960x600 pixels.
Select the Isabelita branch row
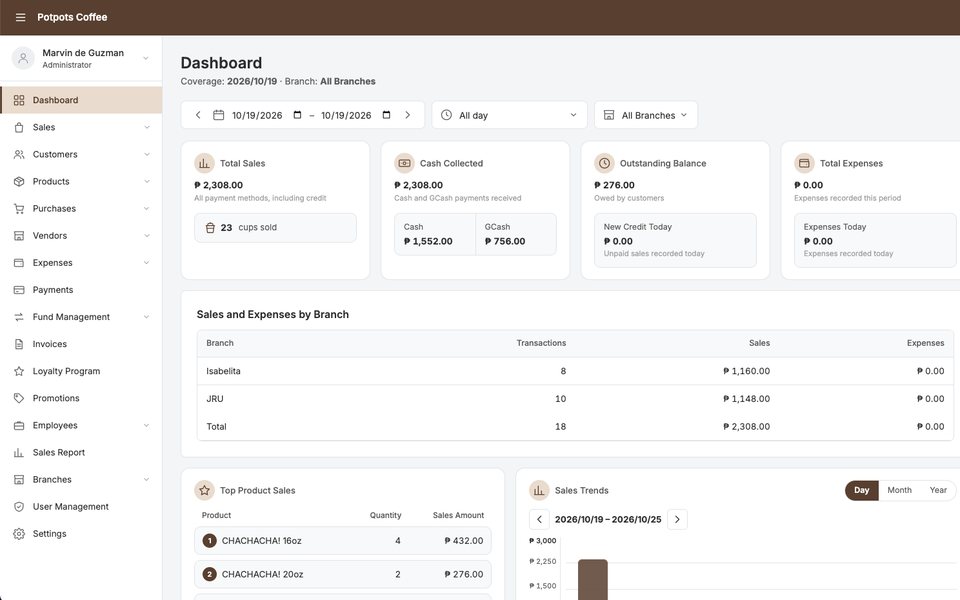(575, 371)
